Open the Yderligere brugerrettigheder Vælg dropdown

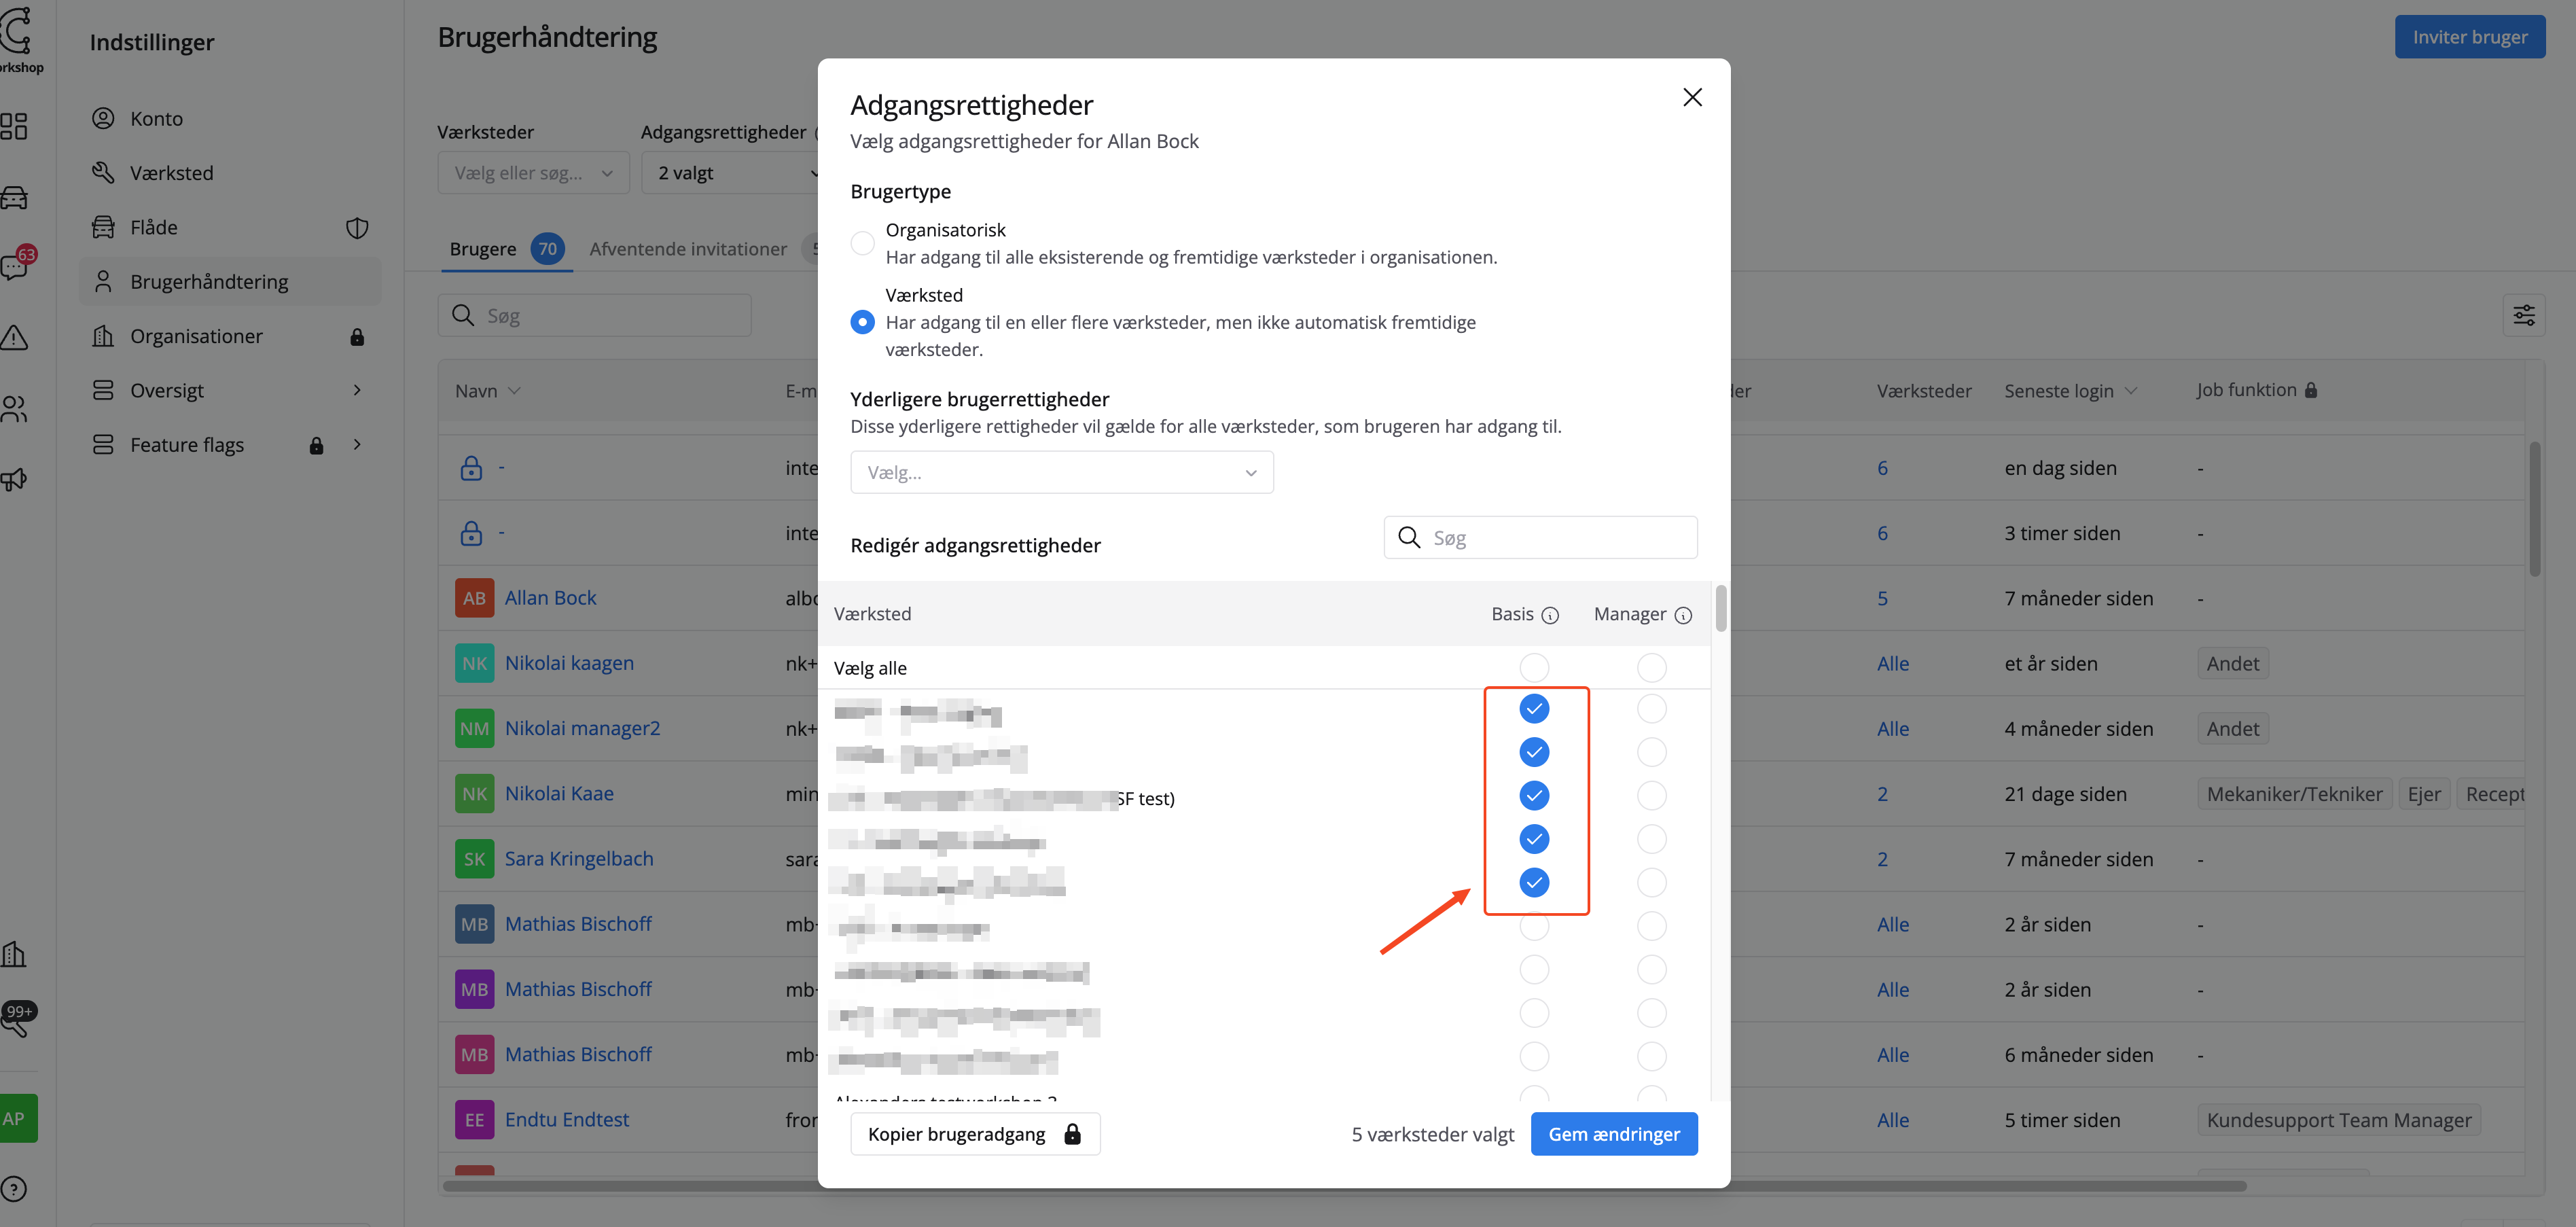pos(1061,472)
